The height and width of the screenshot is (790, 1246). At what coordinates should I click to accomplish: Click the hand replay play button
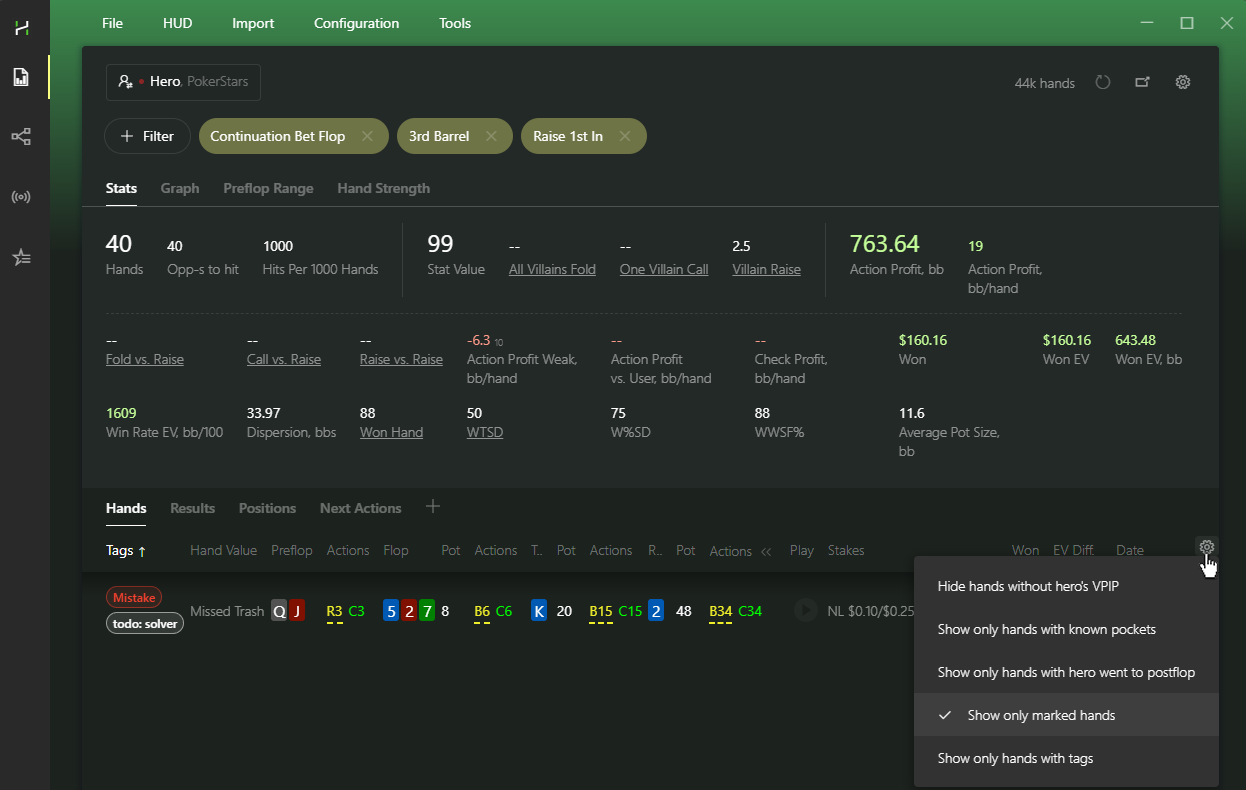[806, 610]
